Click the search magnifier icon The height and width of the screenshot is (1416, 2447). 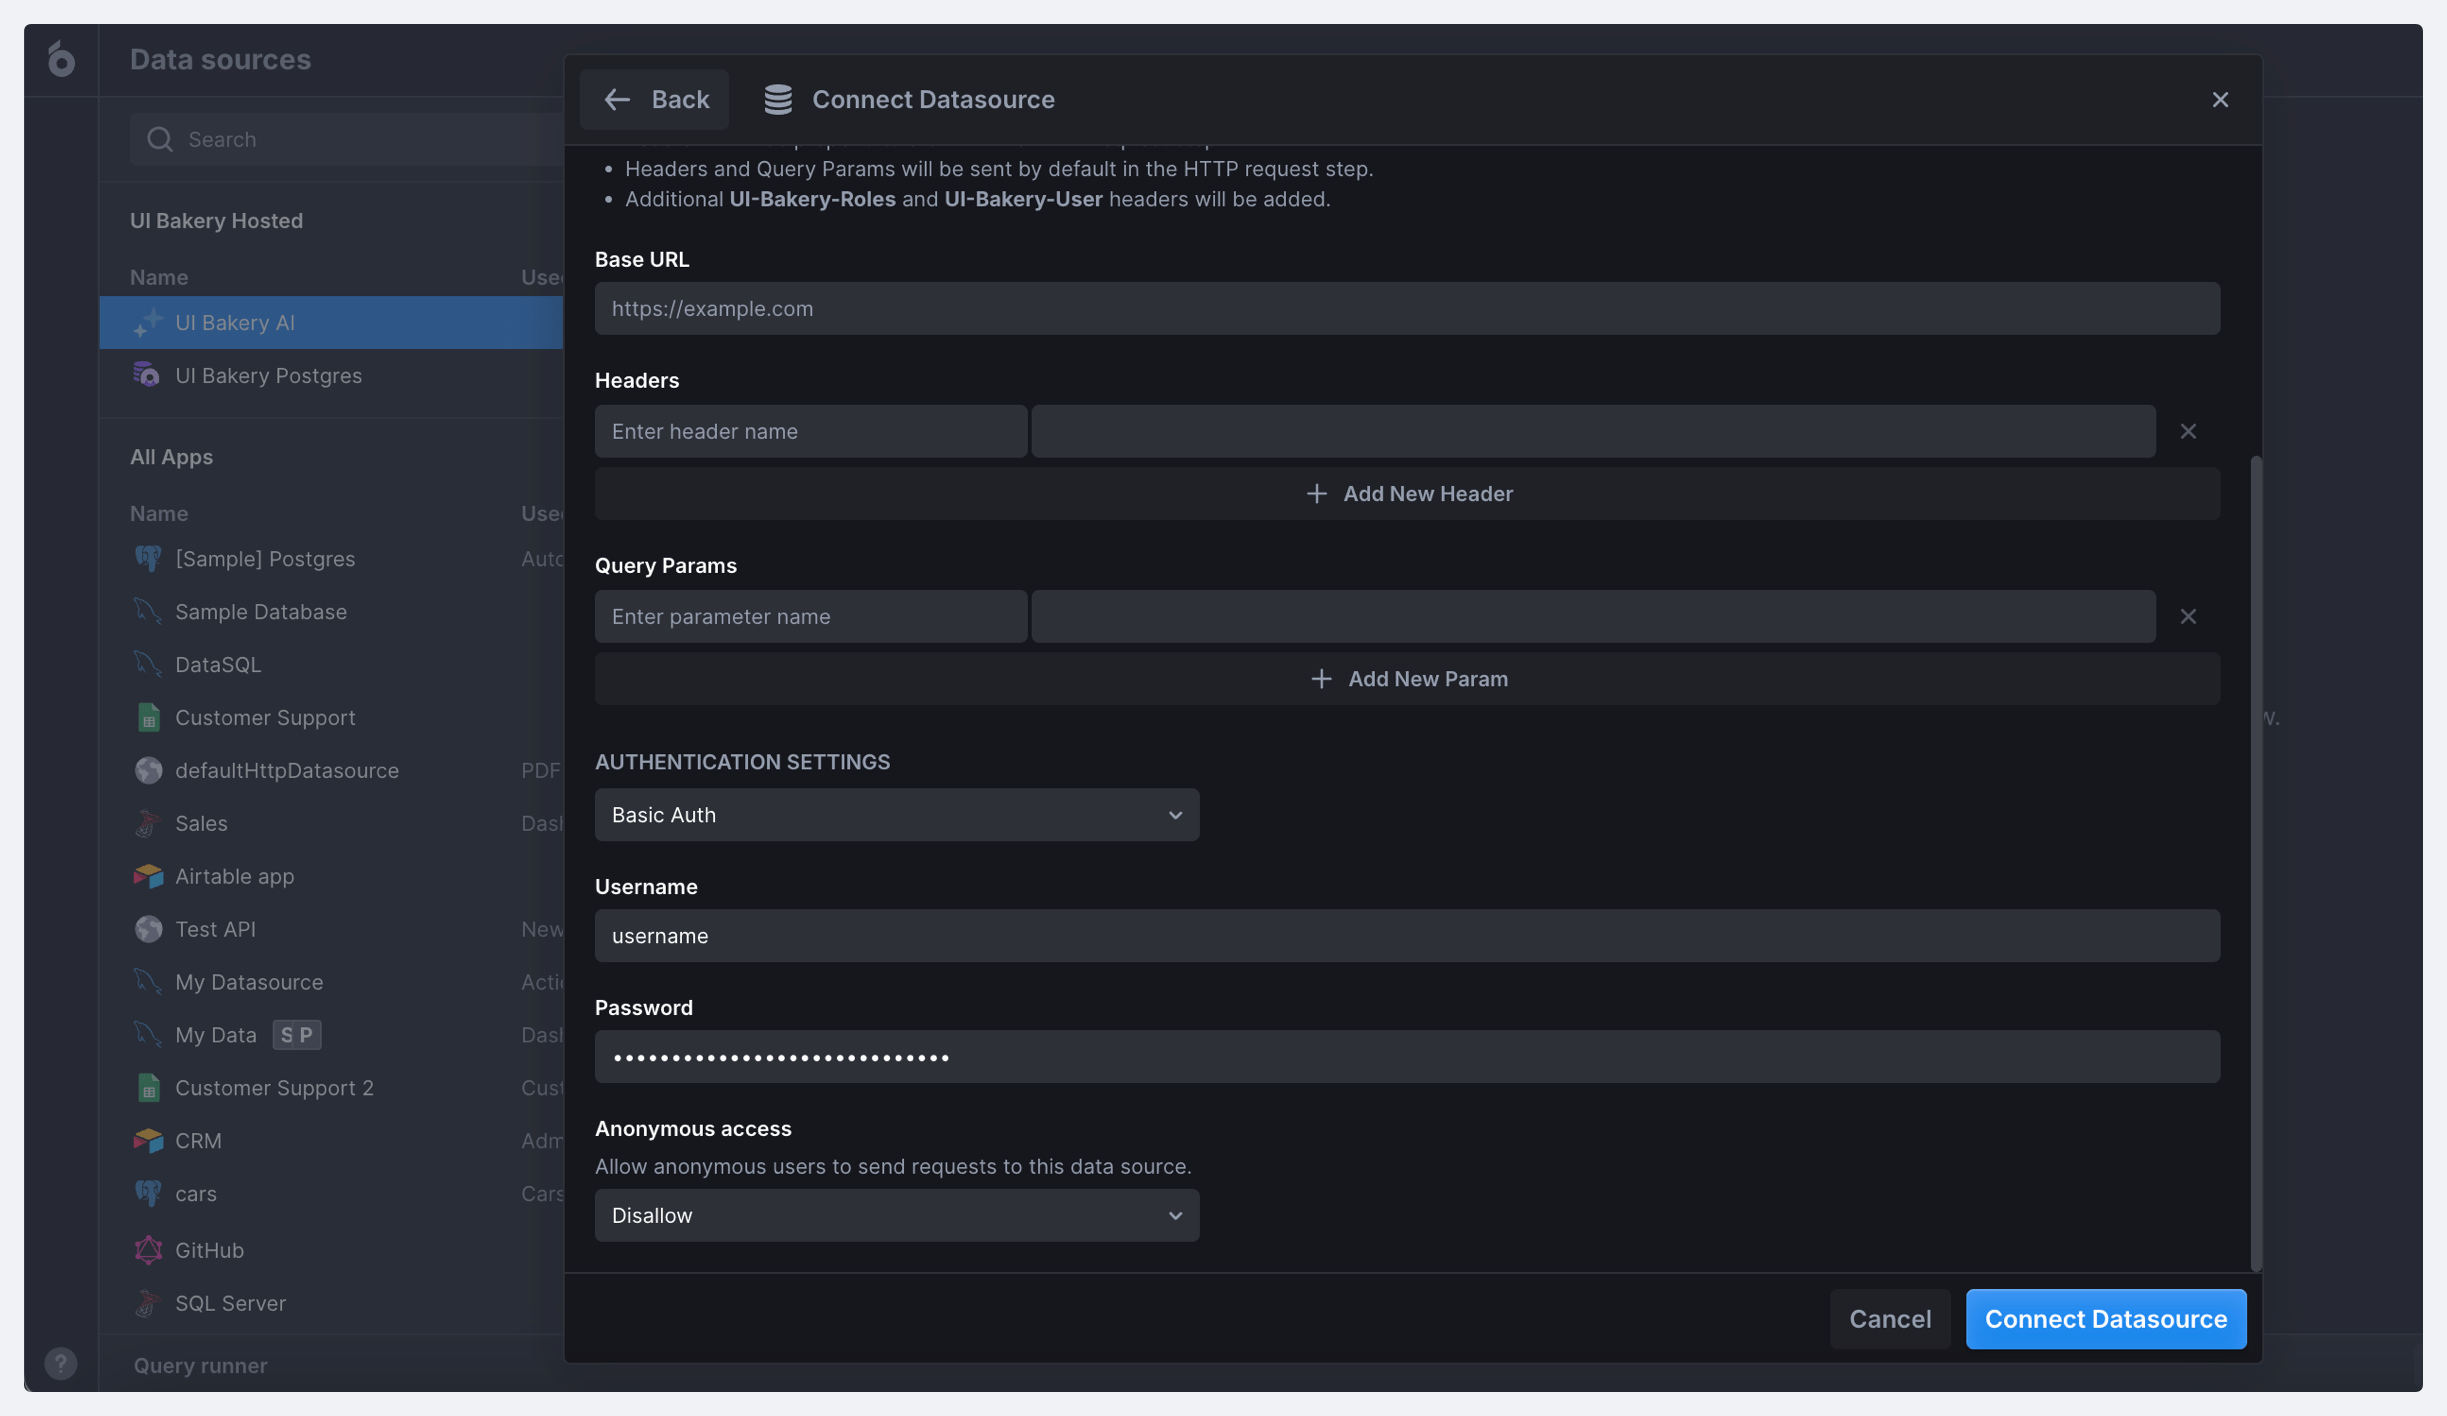(x=160, y=139)
